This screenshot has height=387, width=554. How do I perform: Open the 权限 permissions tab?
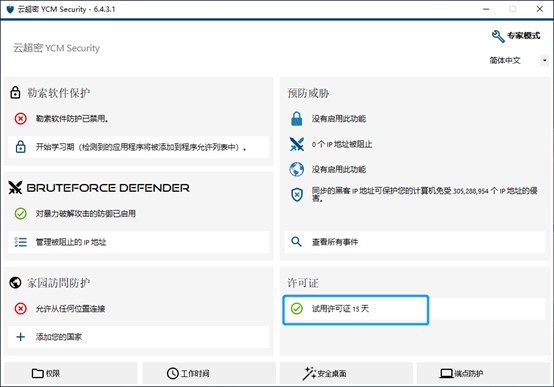point(71,373)
